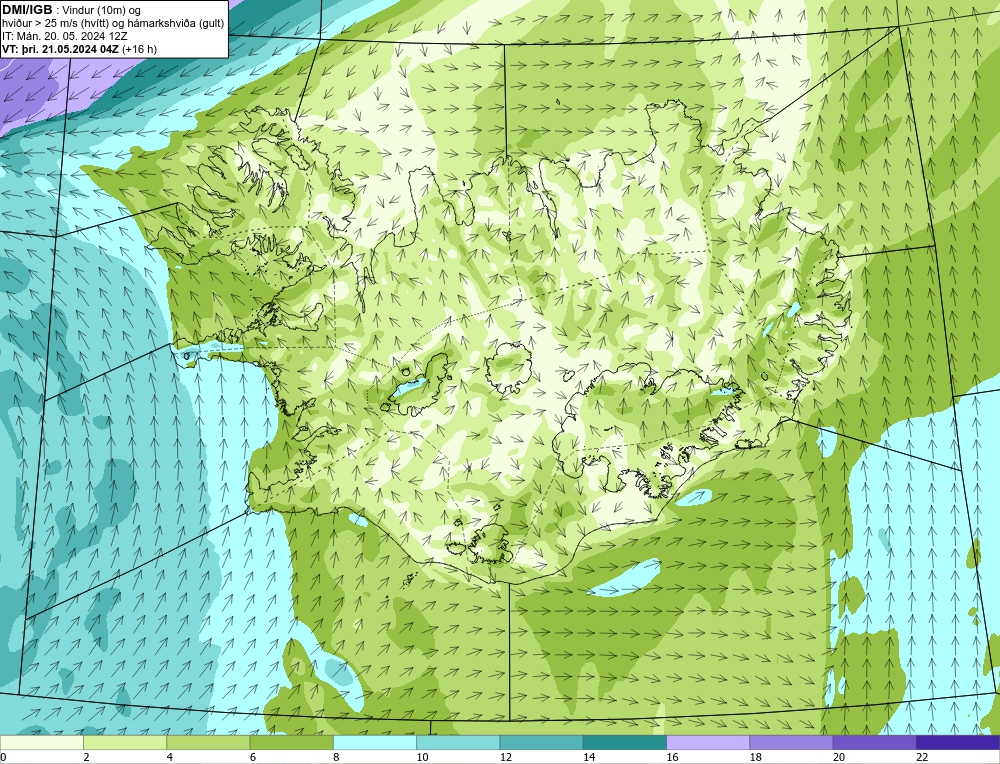
Task: Click the legend value 16
Action: (x=672, y=757)
